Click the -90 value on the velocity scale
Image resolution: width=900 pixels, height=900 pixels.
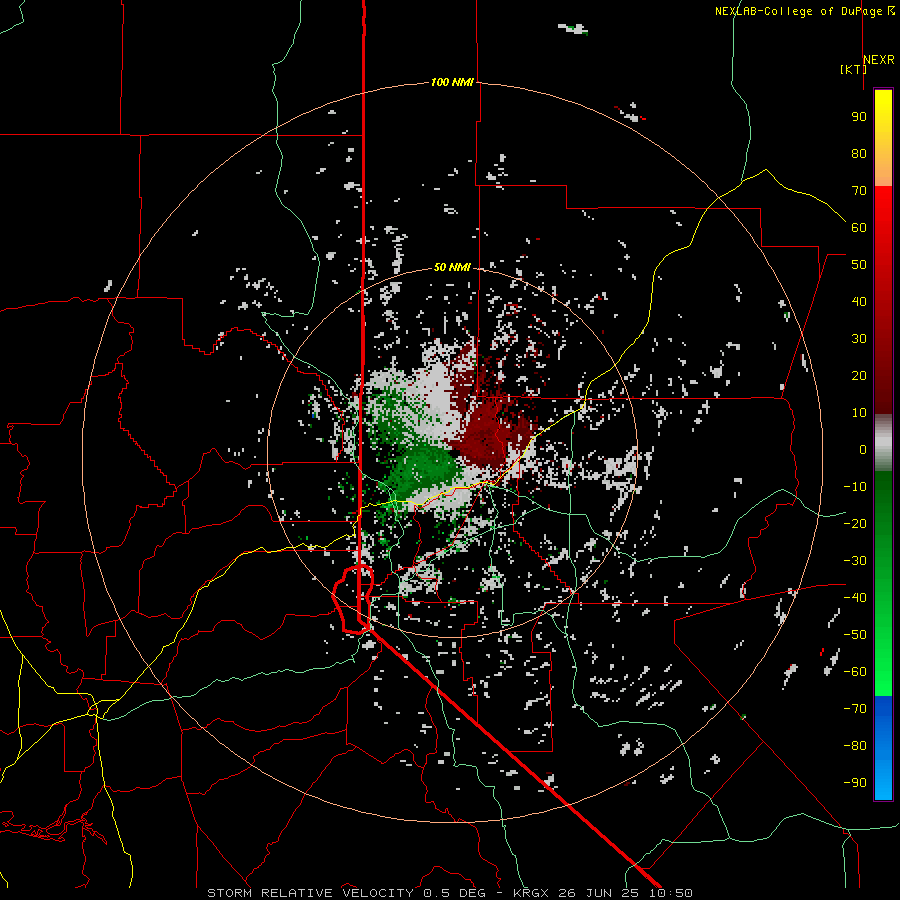pyautogui.click(x=855, y=783)
